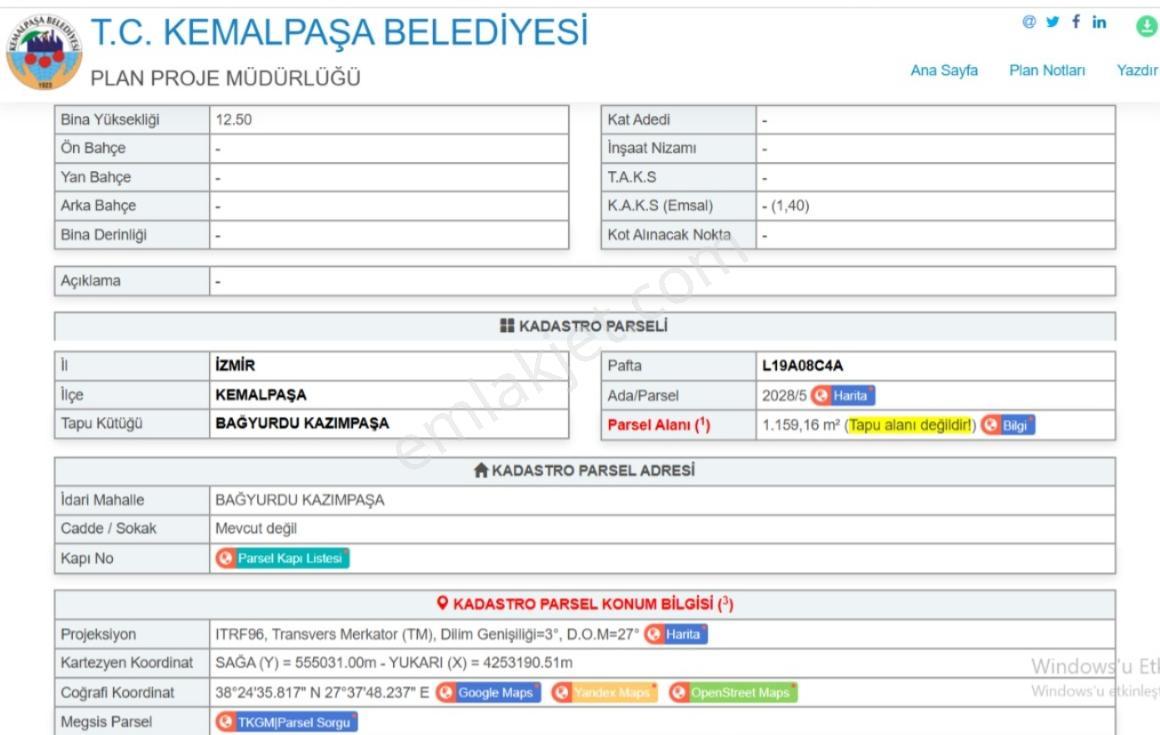
Task: Click the PLAN PROJE MÜDÜRLÜĞÜ subtitle
Action: [226, 78]
